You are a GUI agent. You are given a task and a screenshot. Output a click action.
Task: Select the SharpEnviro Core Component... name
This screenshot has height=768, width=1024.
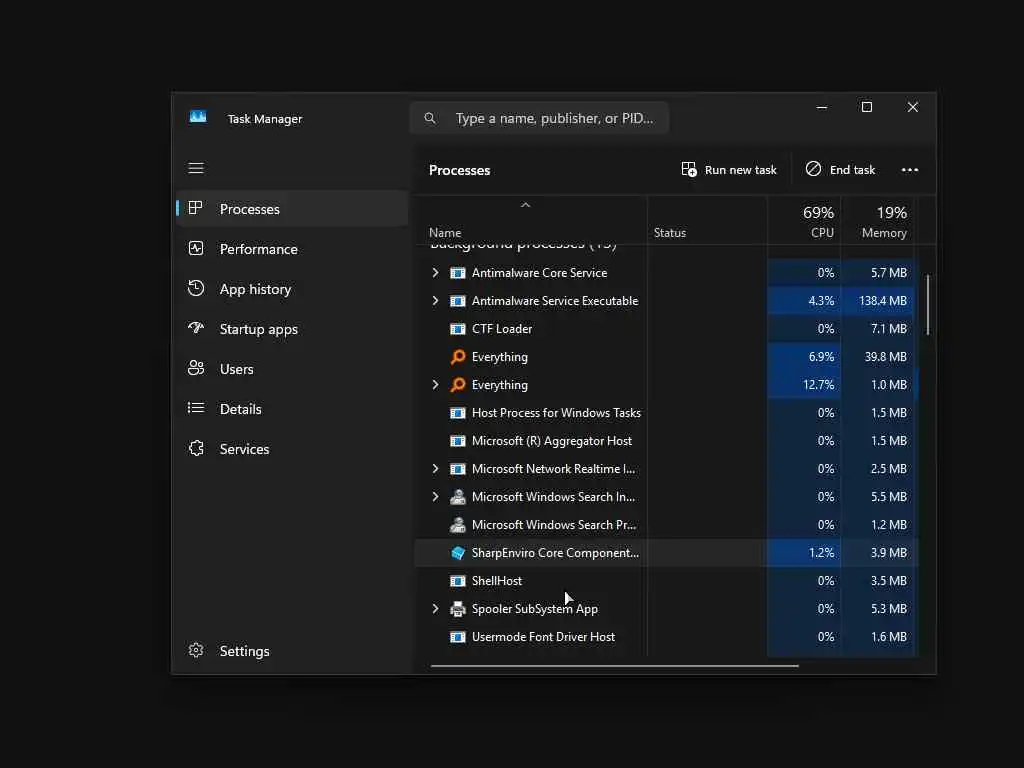(555, 553)
